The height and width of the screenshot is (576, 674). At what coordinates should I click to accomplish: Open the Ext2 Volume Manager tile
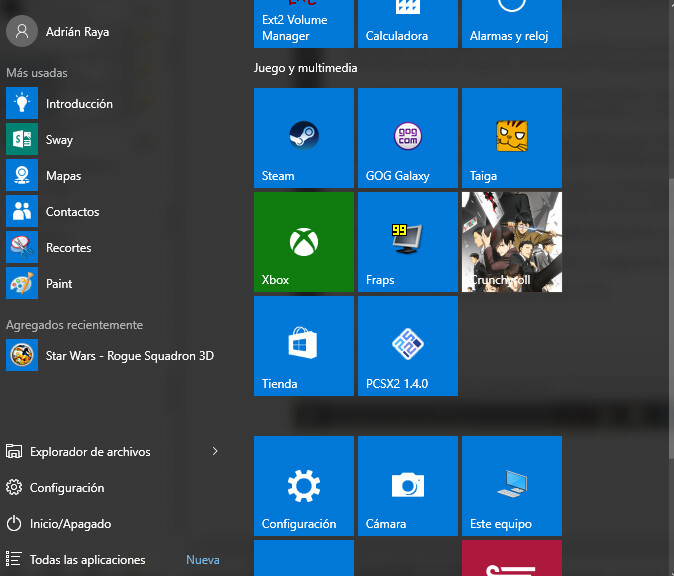tap(303, 24)
